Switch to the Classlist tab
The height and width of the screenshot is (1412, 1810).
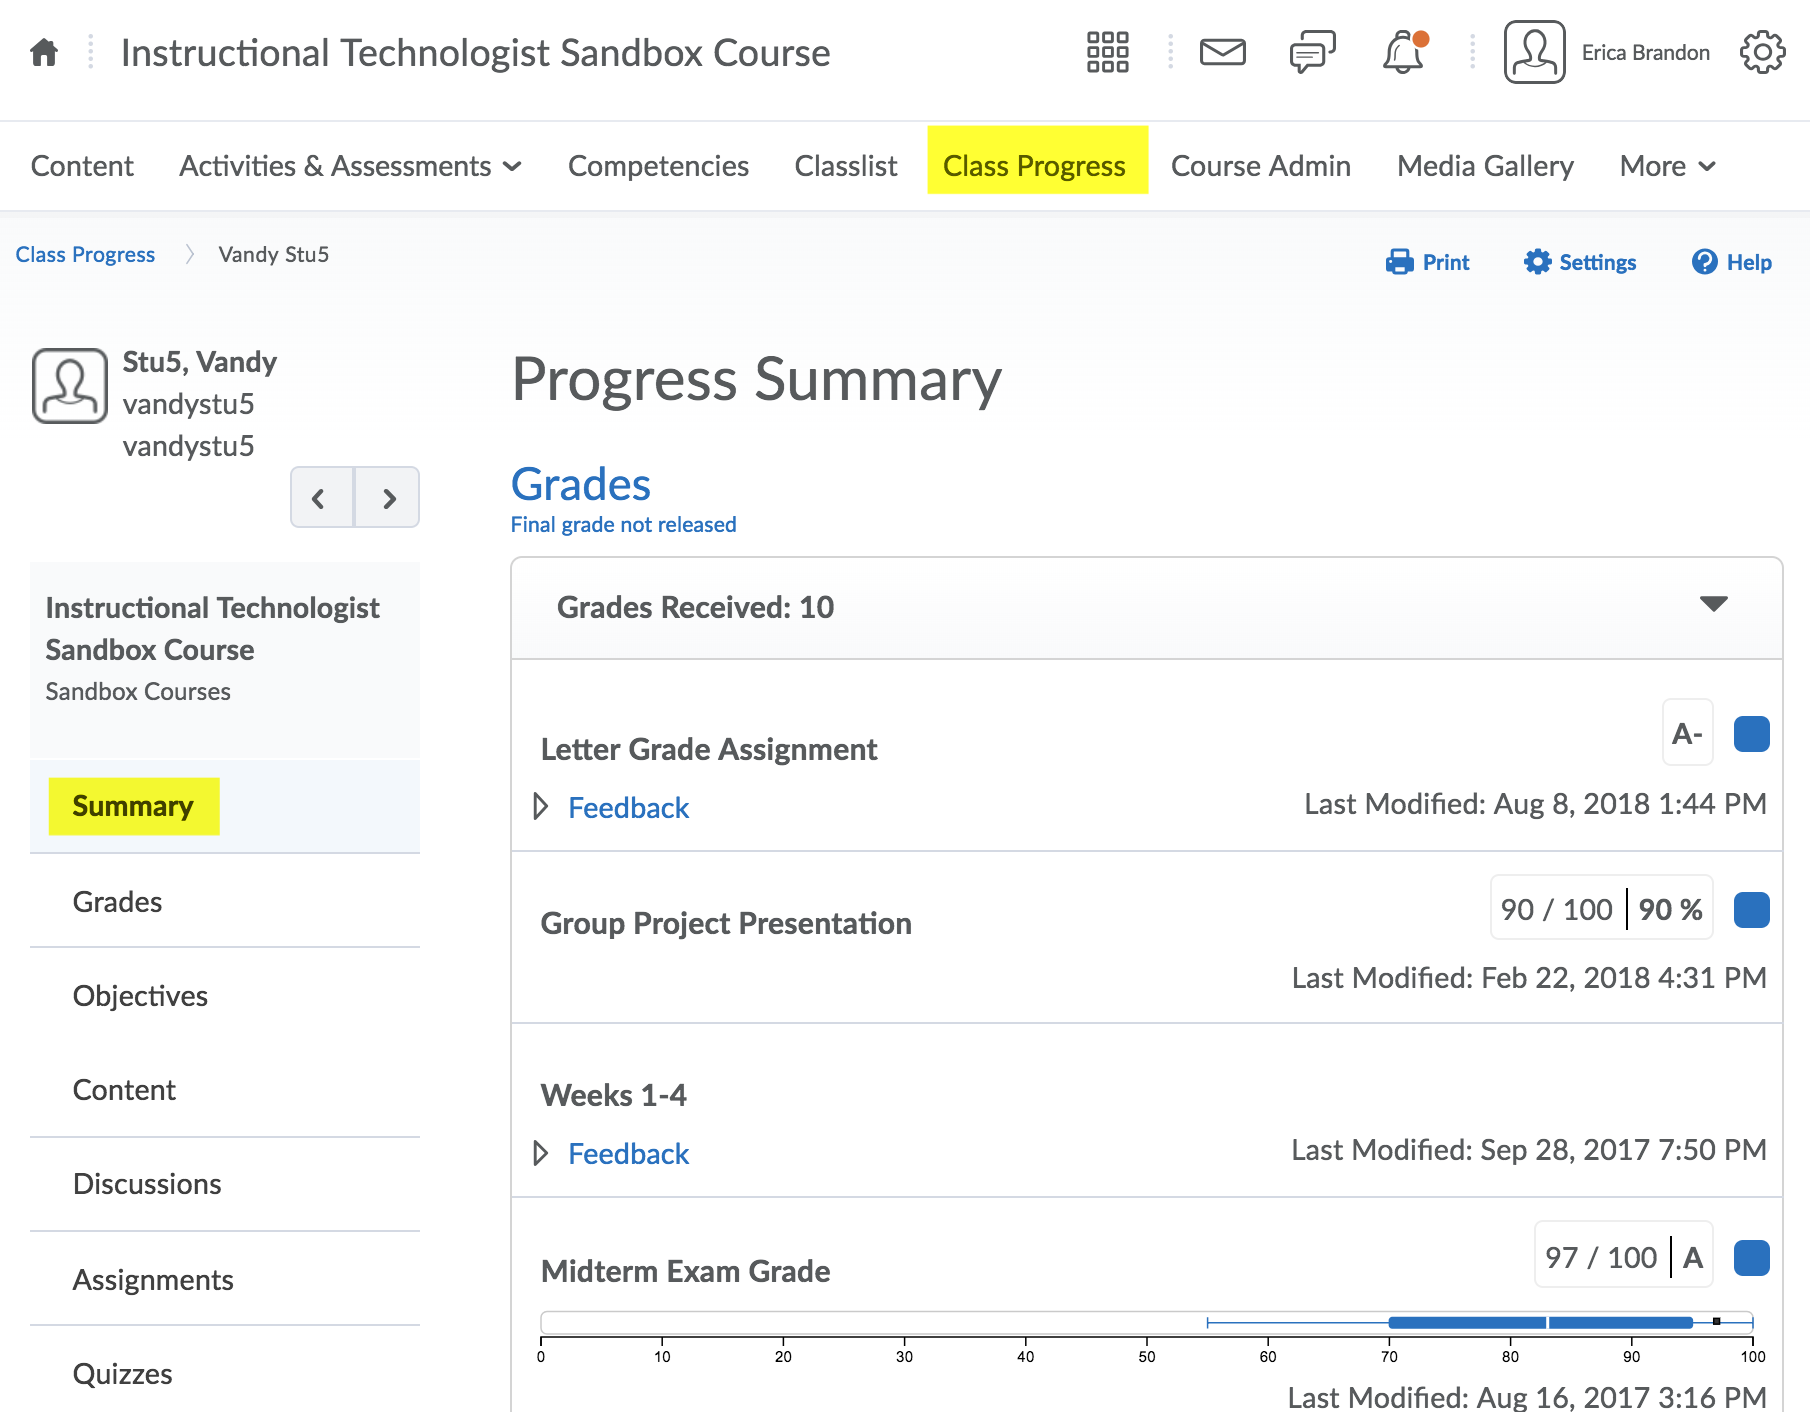845,166
